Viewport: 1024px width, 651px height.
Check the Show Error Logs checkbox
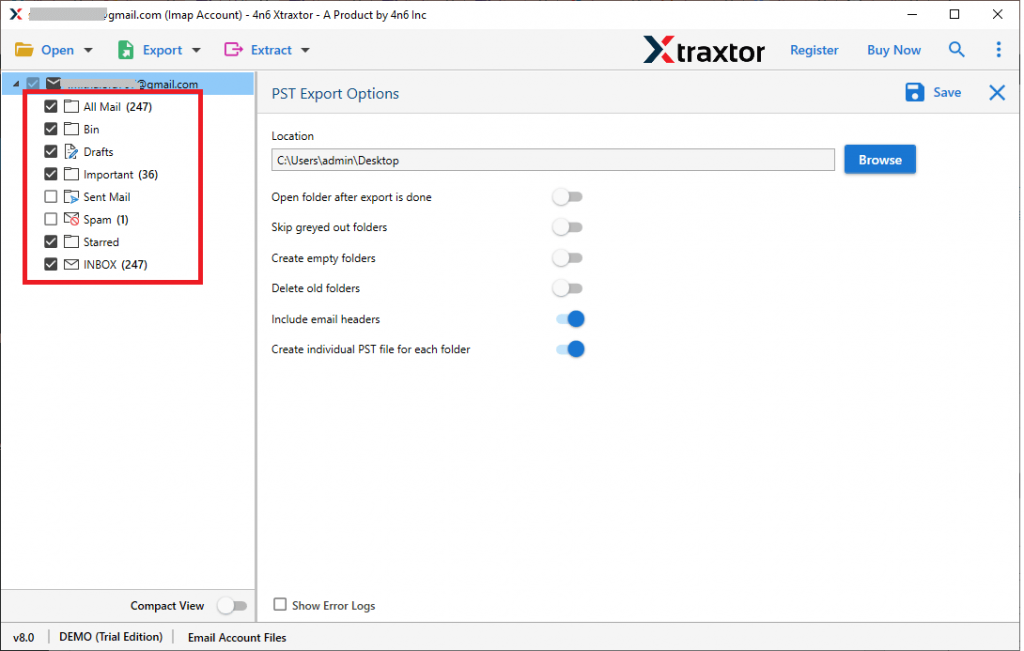(280, 604)
